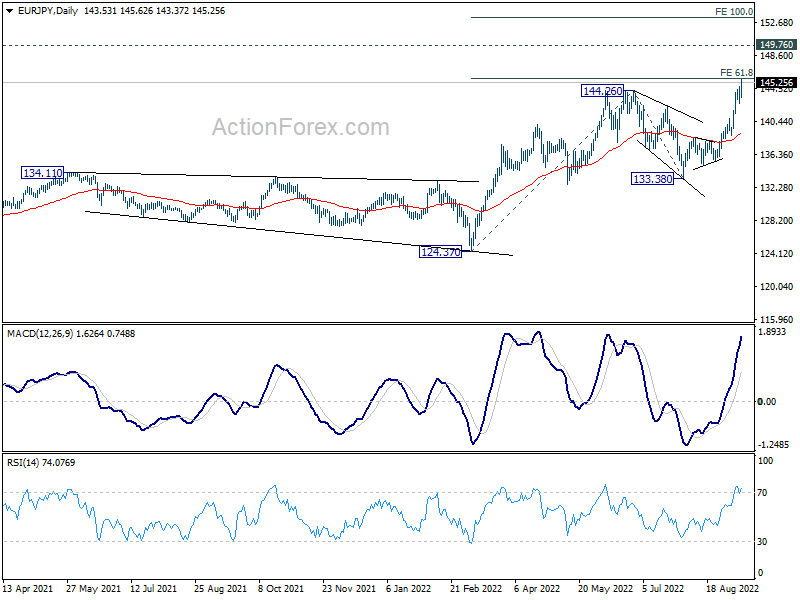Select the 124.370 price label
The height and width of the screenshot is (600, 800).
tap(440, 252)
